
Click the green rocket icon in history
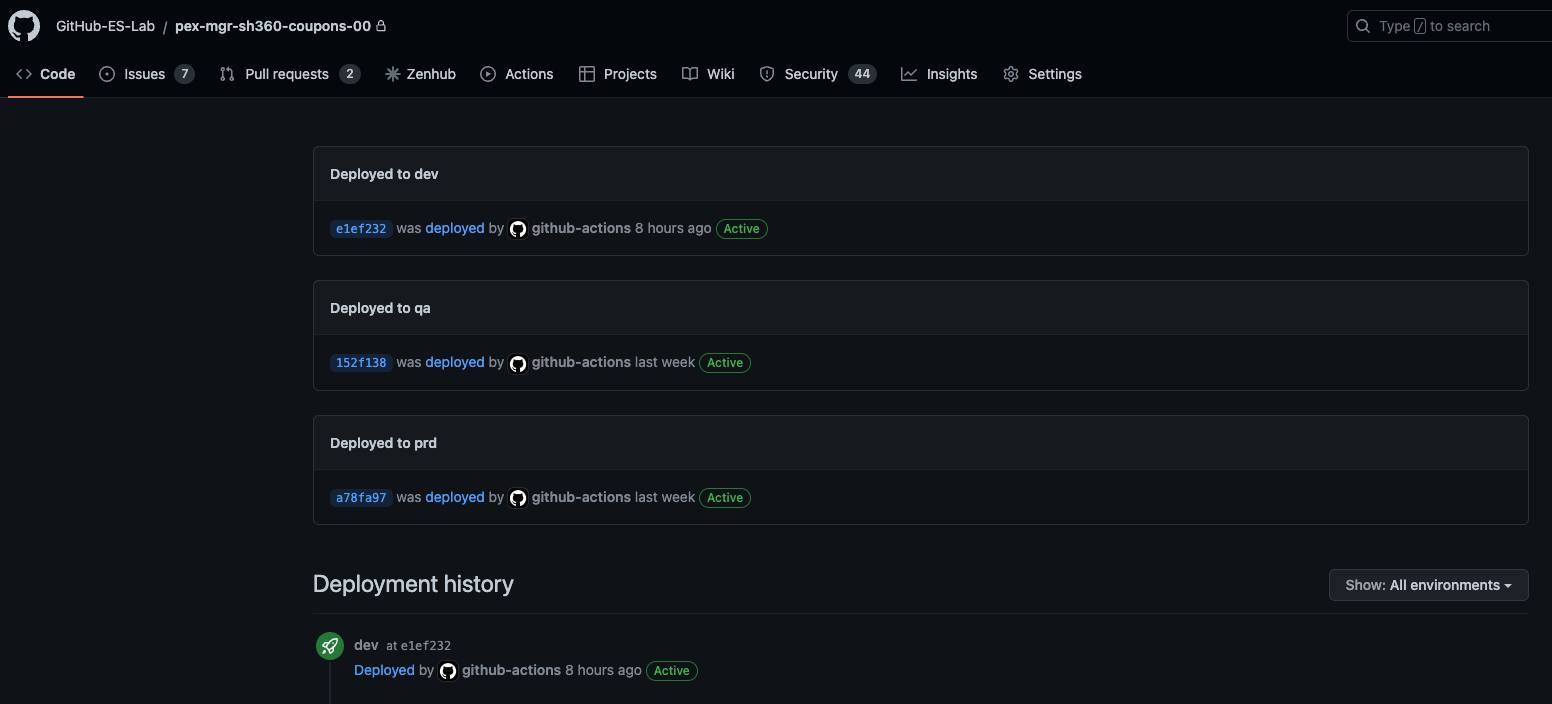[330, 646]
